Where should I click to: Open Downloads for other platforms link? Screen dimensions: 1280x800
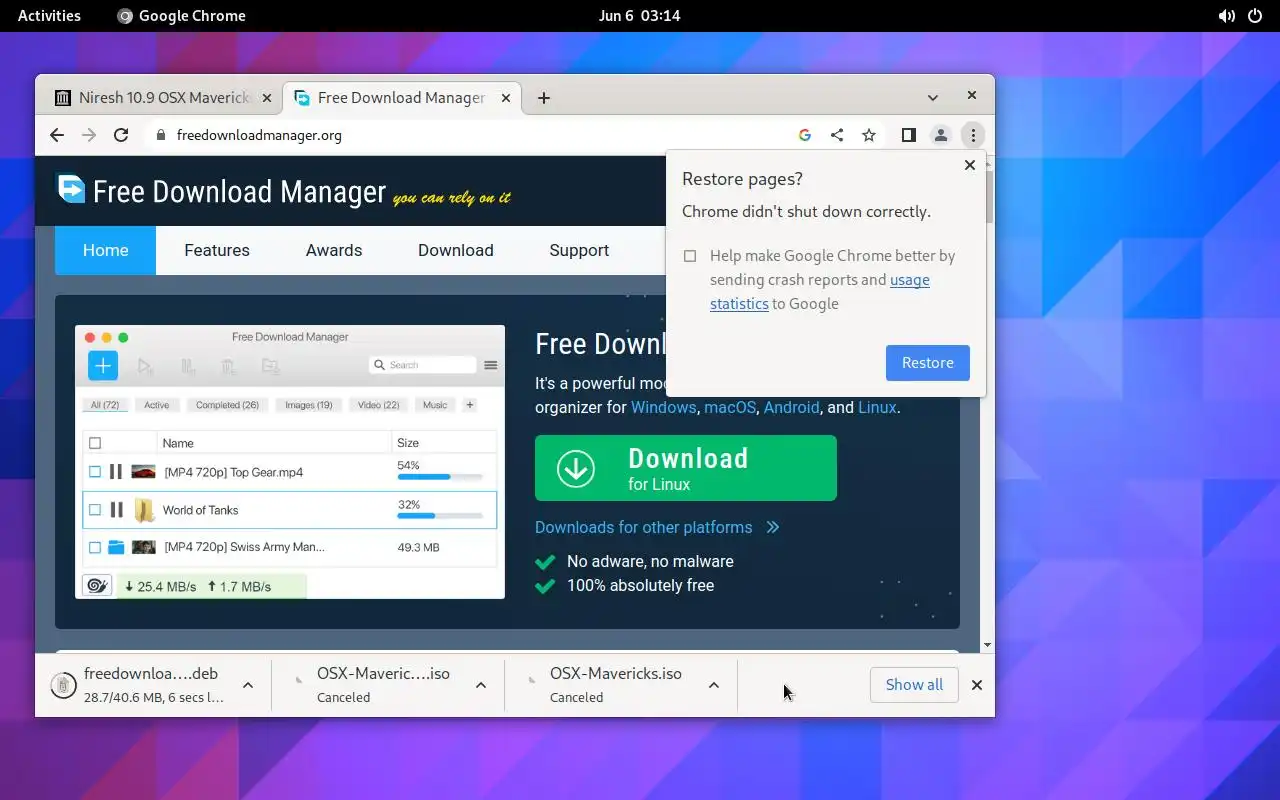(644, 527)
